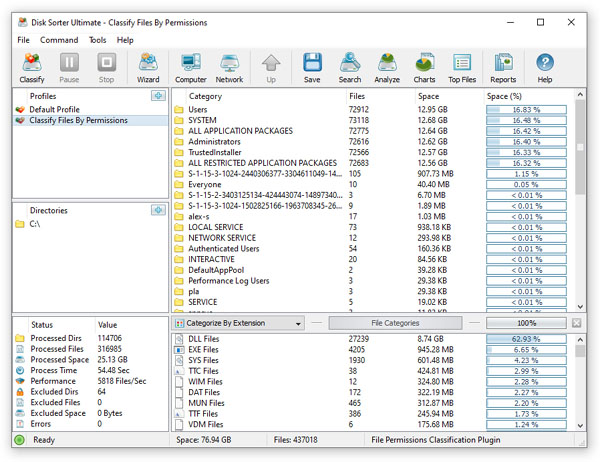
Task: Open the Network toolbar icon
Action: pos(229,68)
